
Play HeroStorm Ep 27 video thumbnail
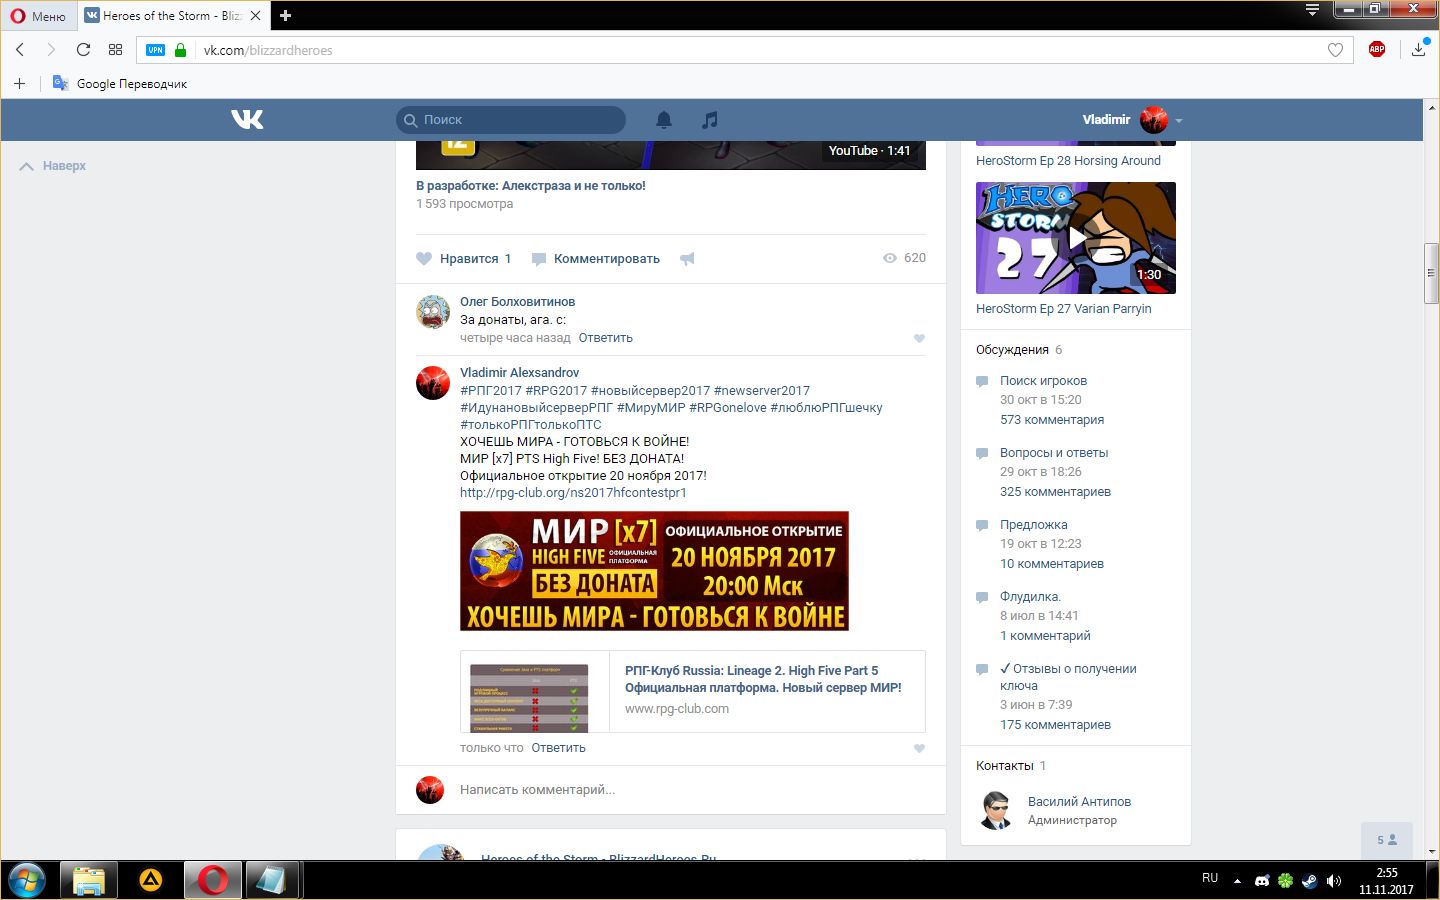(x=1076, y=238)
